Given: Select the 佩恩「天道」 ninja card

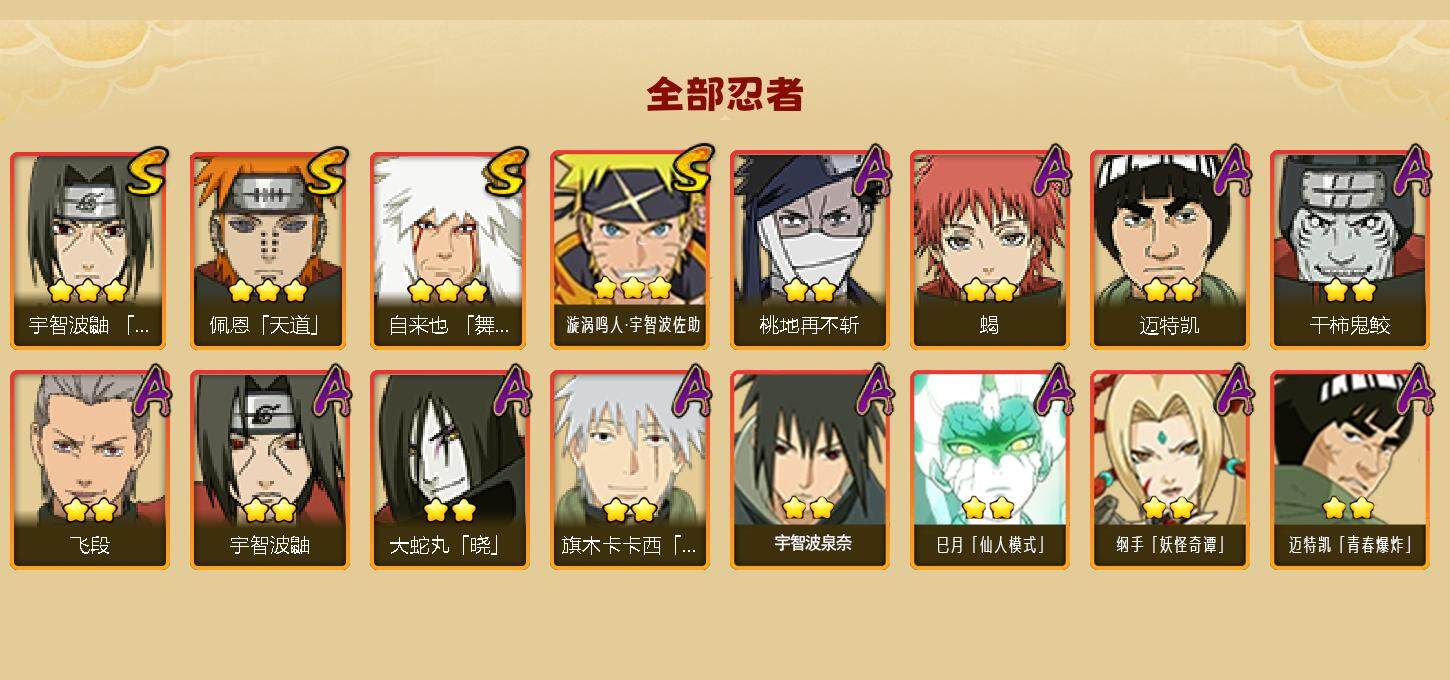Looking at the screenshot, I should tap(270, 250).
